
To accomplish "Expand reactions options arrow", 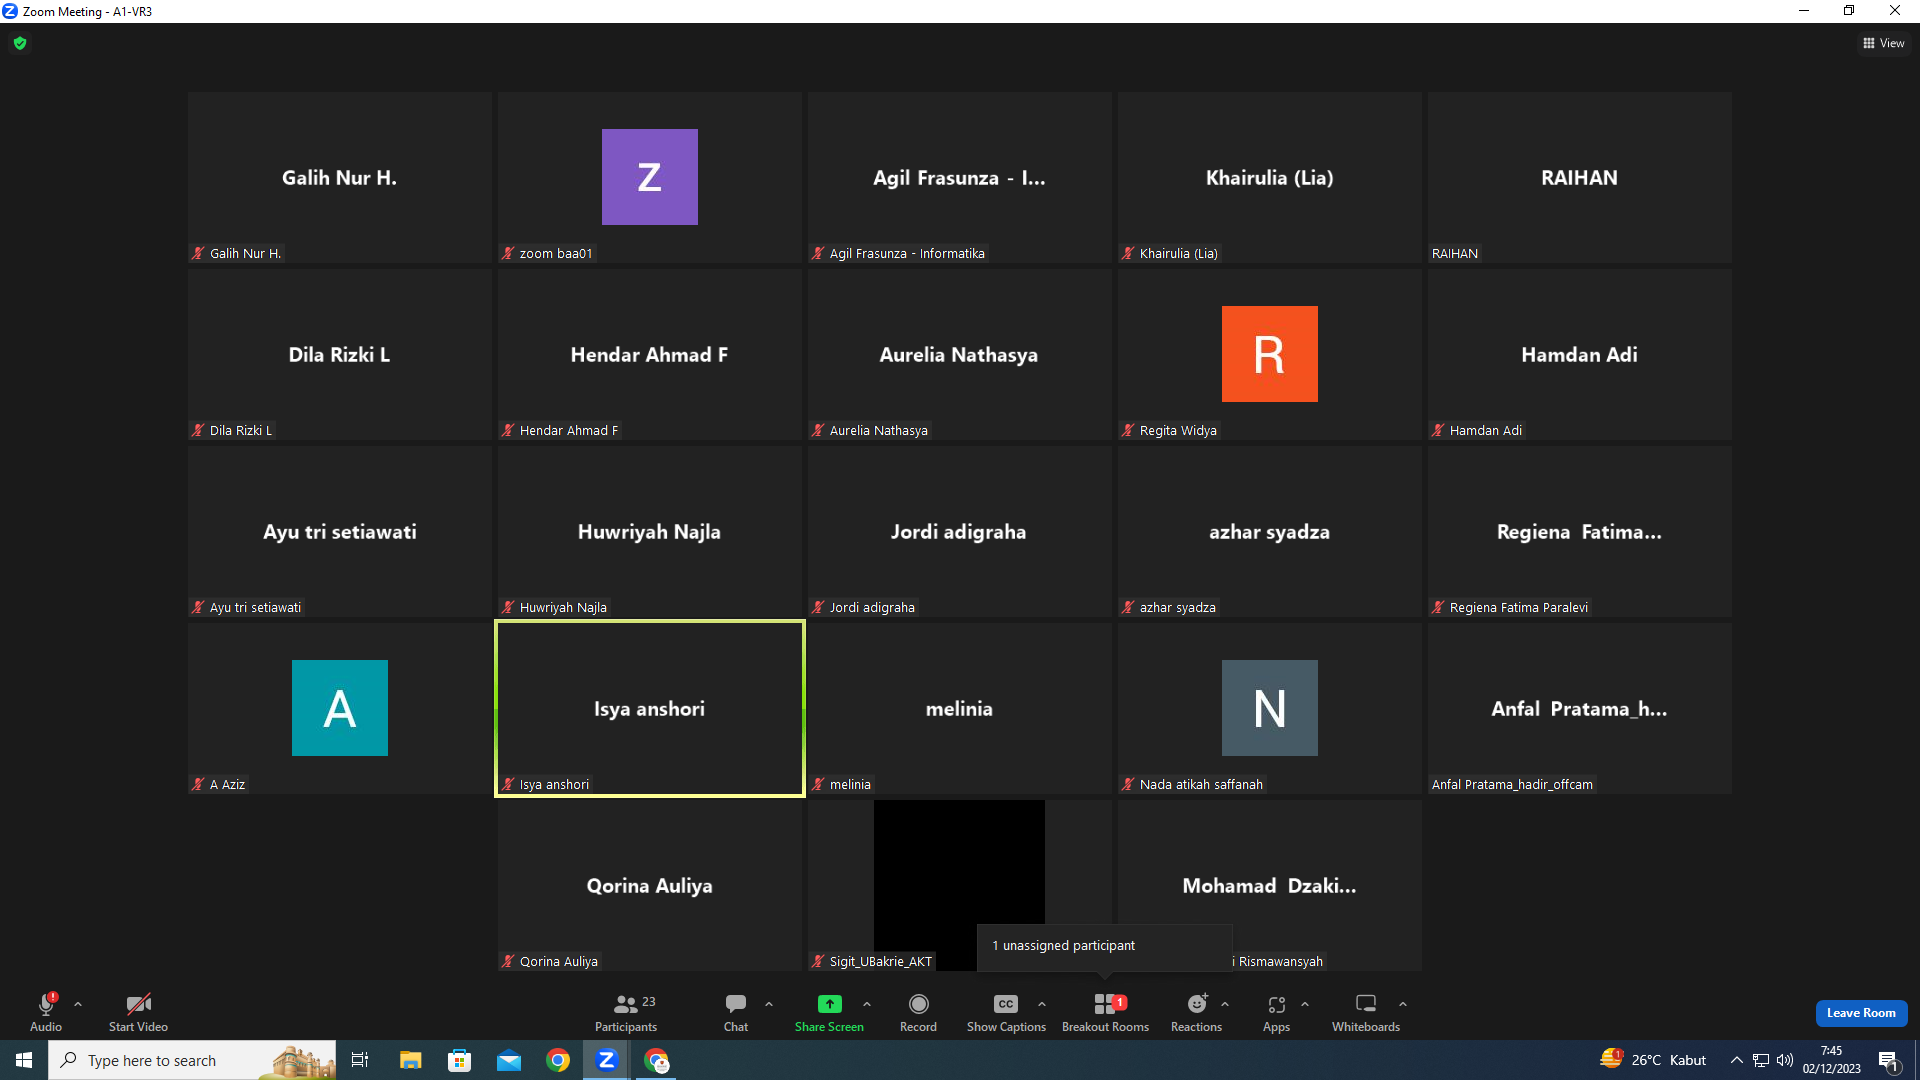I will pyautogui.click(x=1225, y=1004).
